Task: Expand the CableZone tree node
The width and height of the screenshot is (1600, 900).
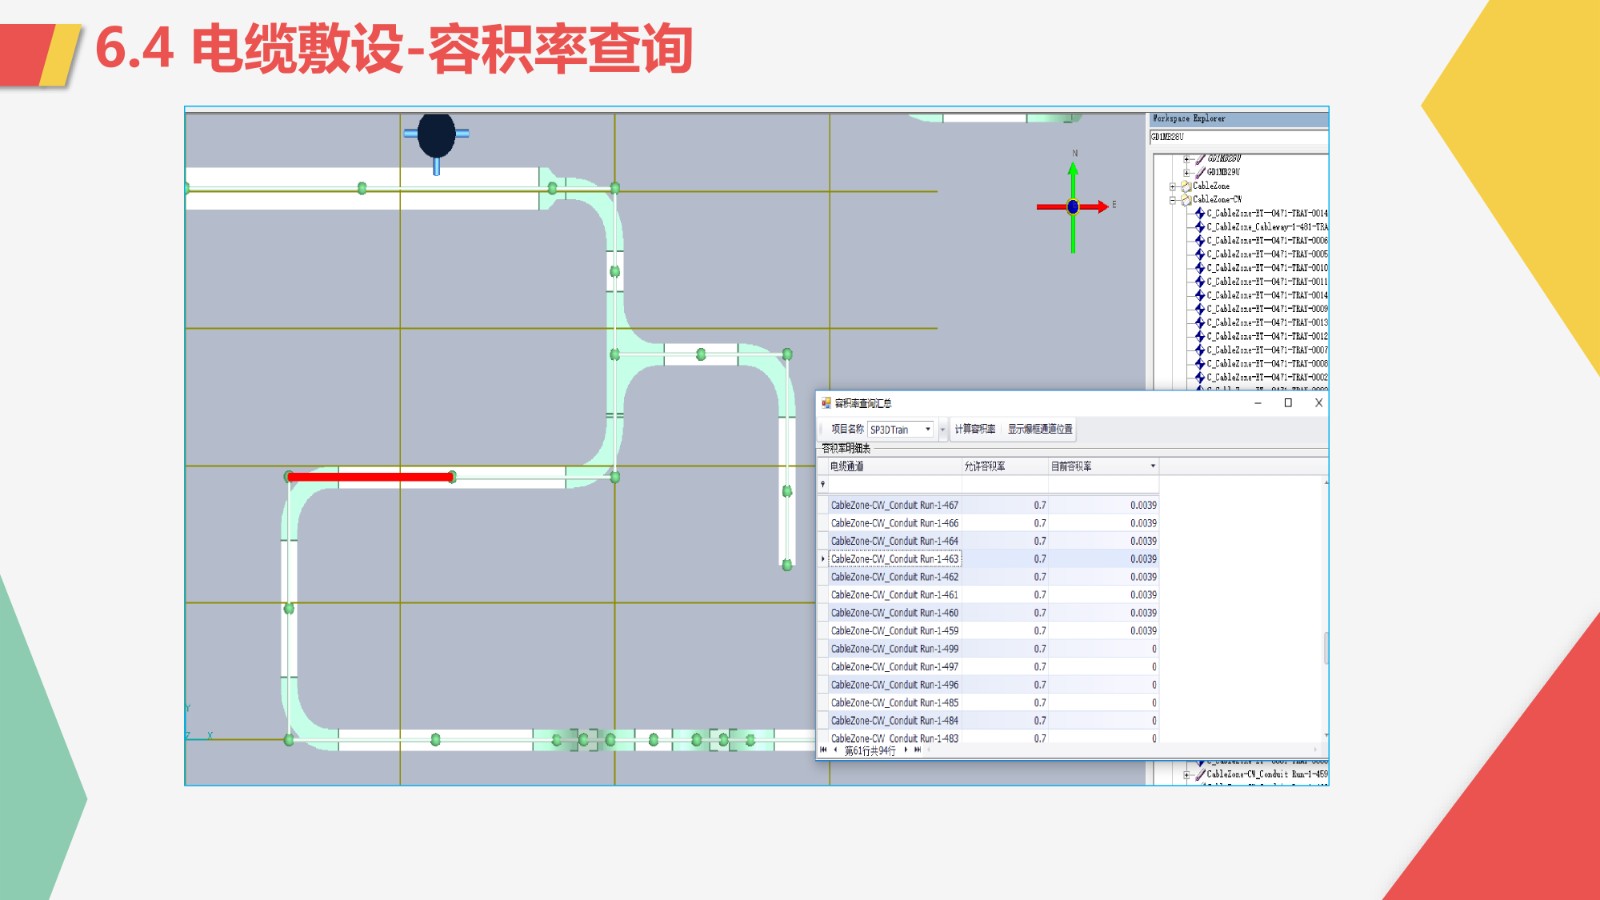Action: click(1173, 186)
